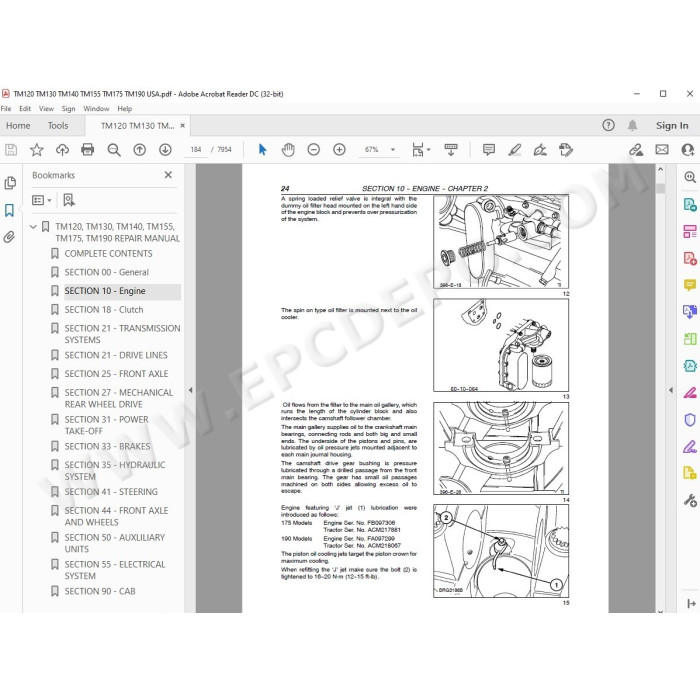Open COMPLETE CONTENTS bookmark
Screen dimensions: 700x700
point(108,254)
